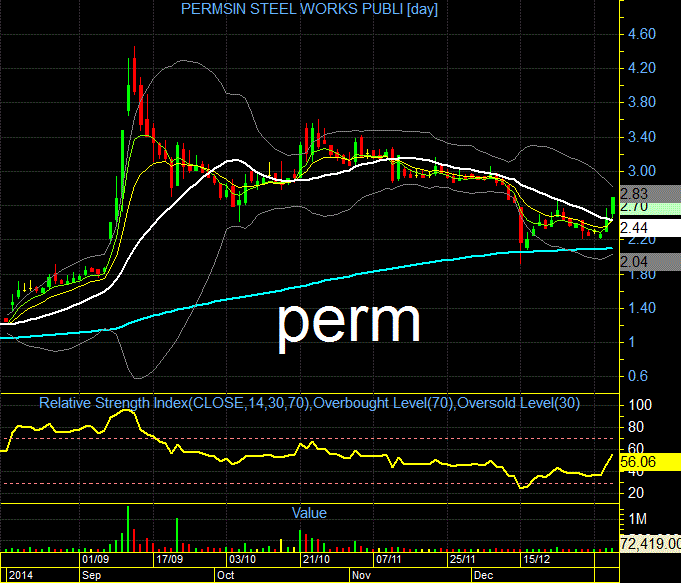681x583 pixels.
Task: Click the 3.80 price axis label
Action: [641, 103]
